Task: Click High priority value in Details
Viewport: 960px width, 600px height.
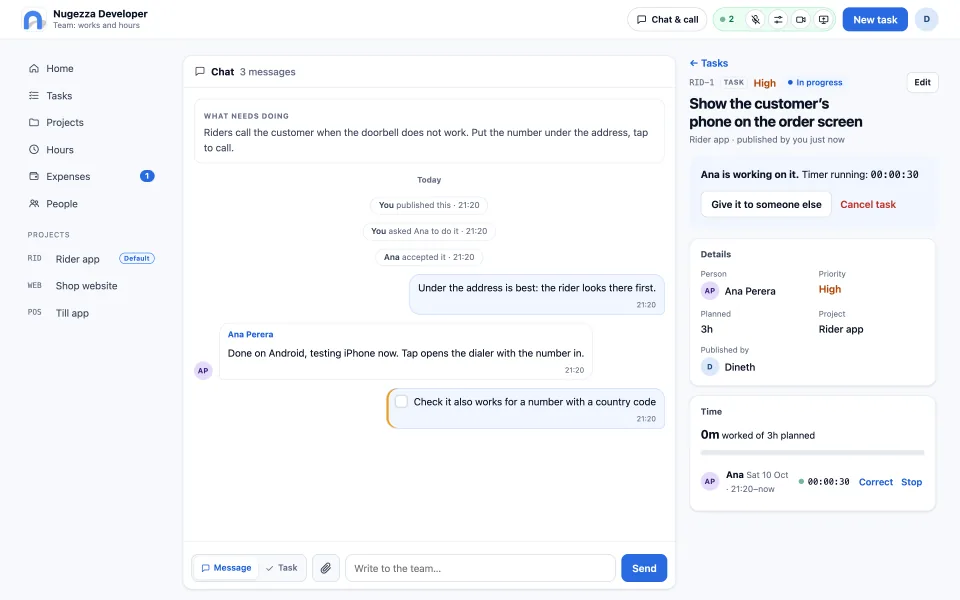Action: [830, 289]
